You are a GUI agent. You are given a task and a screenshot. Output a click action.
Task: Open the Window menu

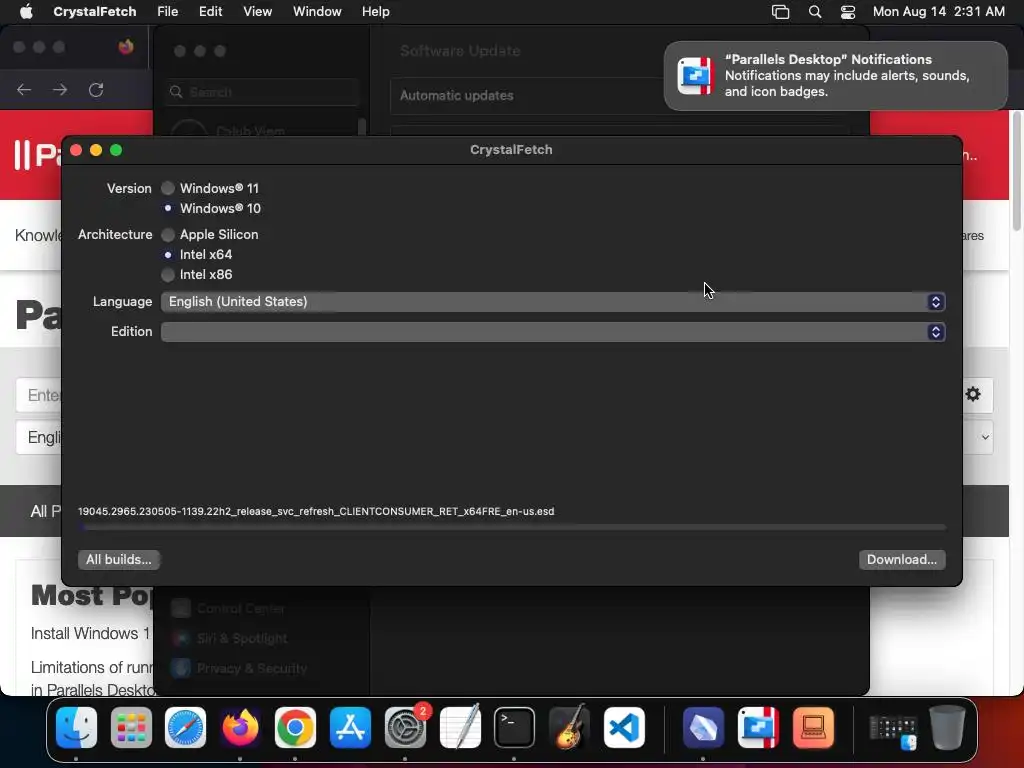pos(317,11)
